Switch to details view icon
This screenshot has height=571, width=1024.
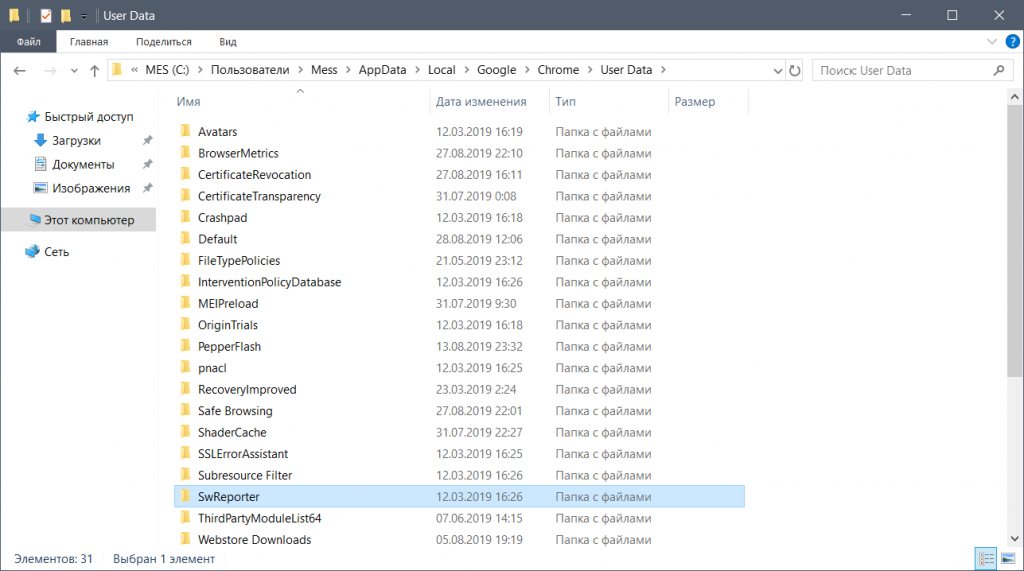(985, 558)
